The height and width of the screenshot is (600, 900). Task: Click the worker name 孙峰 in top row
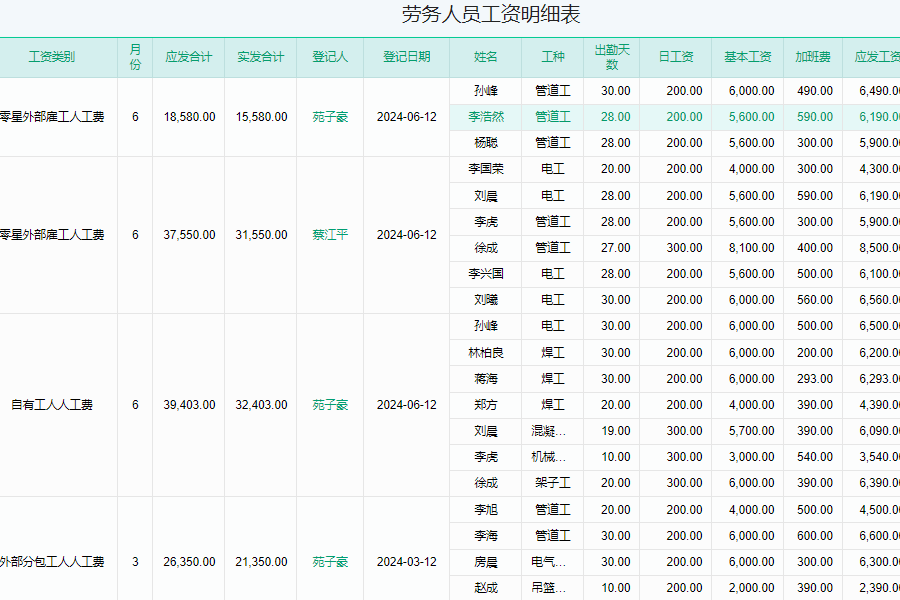coord(486,91)
